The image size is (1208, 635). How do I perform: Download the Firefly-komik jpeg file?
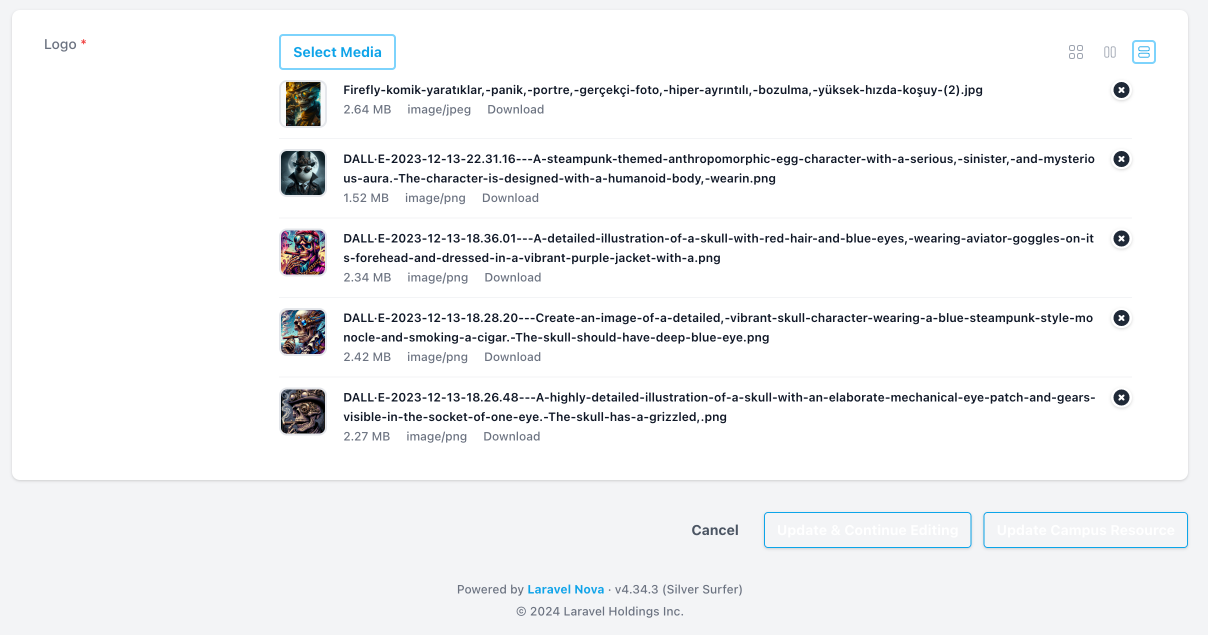pyautogui.click(x=515, y=110)
